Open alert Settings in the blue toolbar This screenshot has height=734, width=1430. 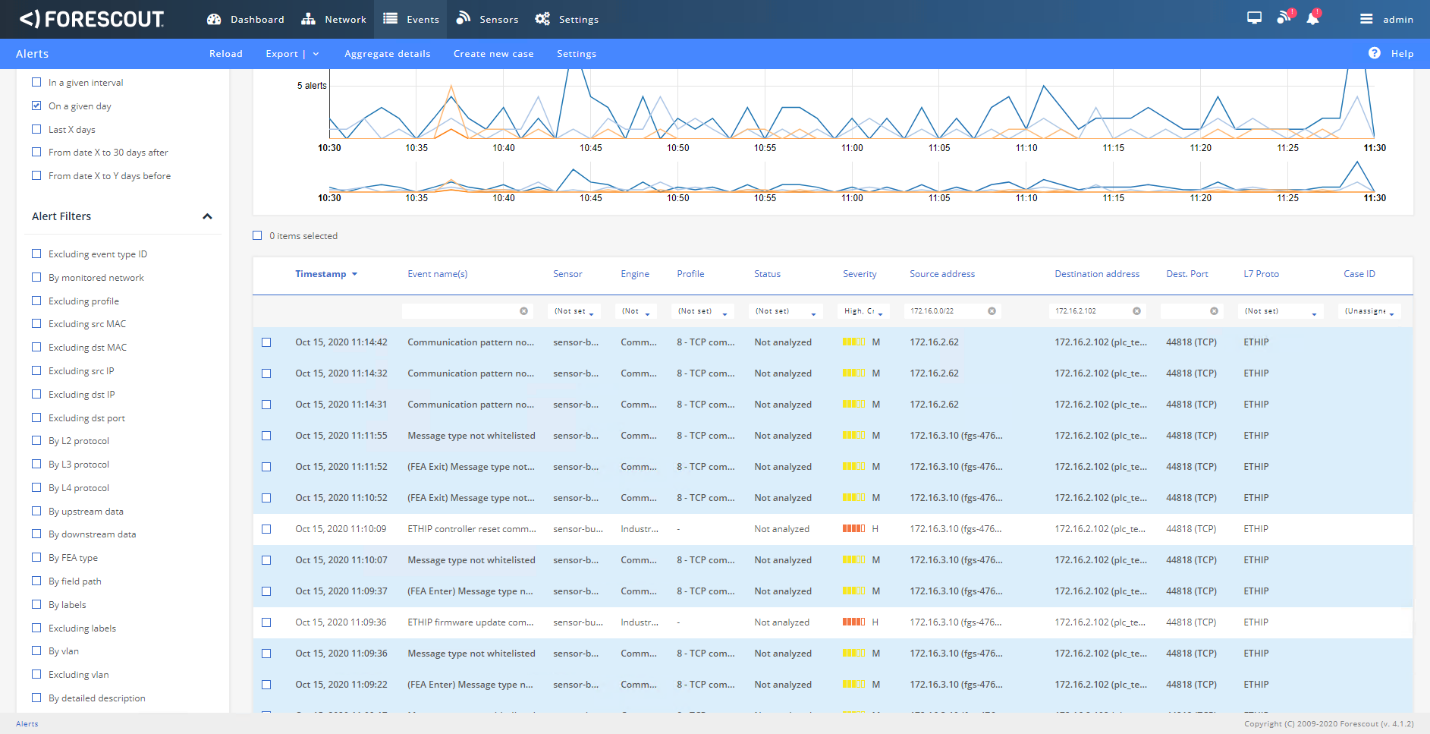[576, 54]
